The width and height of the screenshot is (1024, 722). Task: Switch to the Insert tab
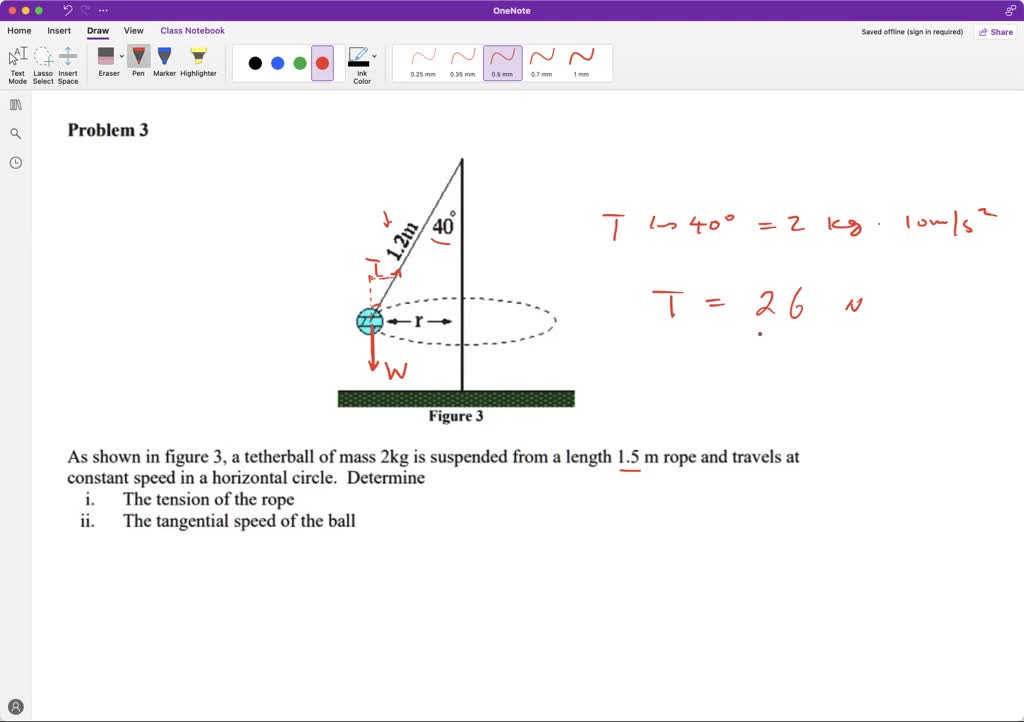(x=59, y=30)
